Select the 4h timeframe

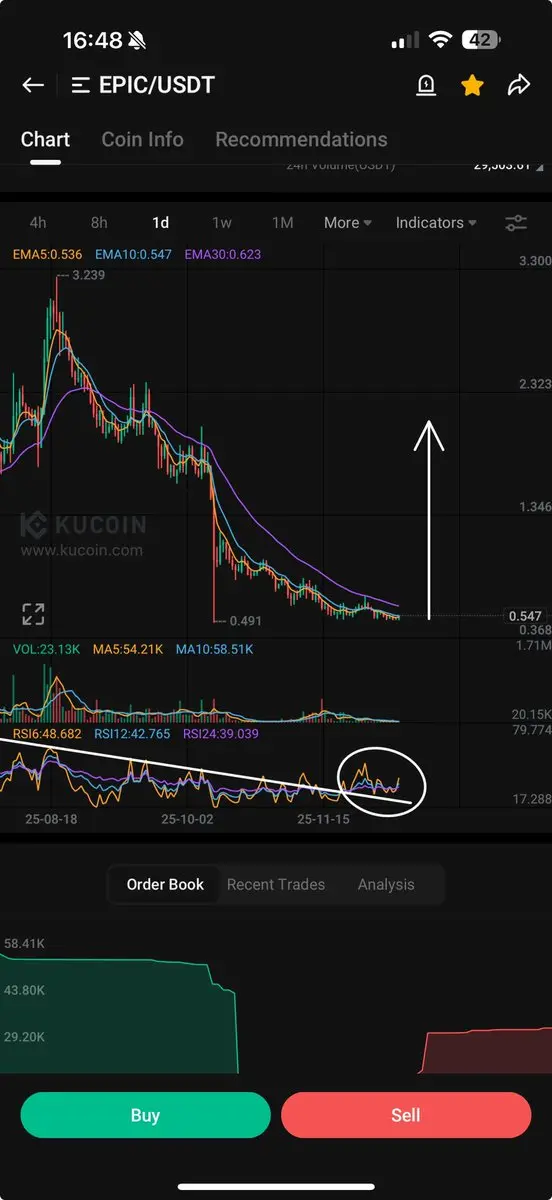38,223
